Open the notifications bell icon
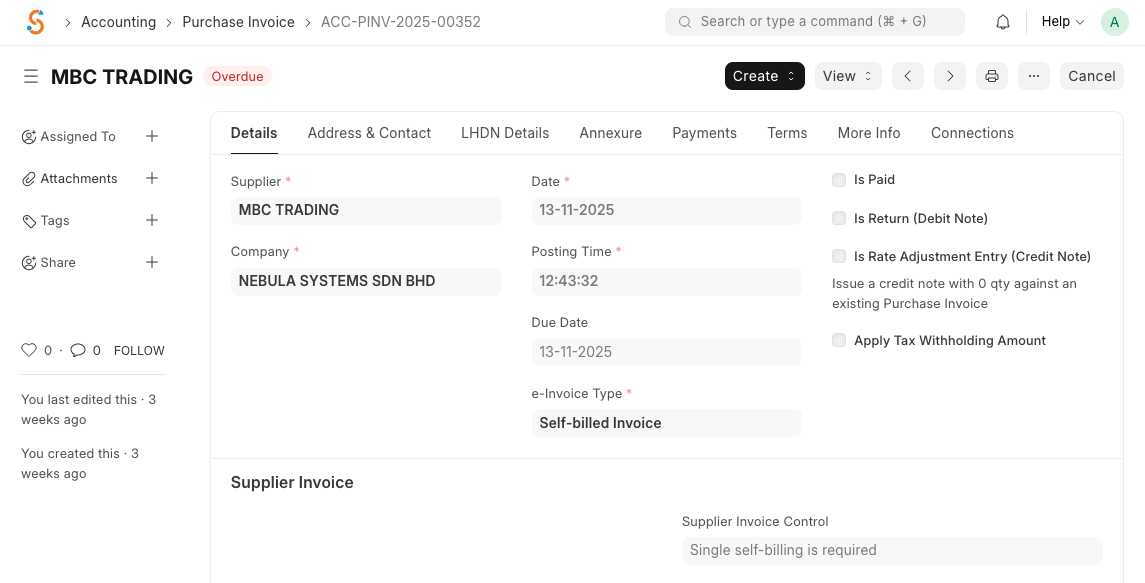 click(1003, 22)
